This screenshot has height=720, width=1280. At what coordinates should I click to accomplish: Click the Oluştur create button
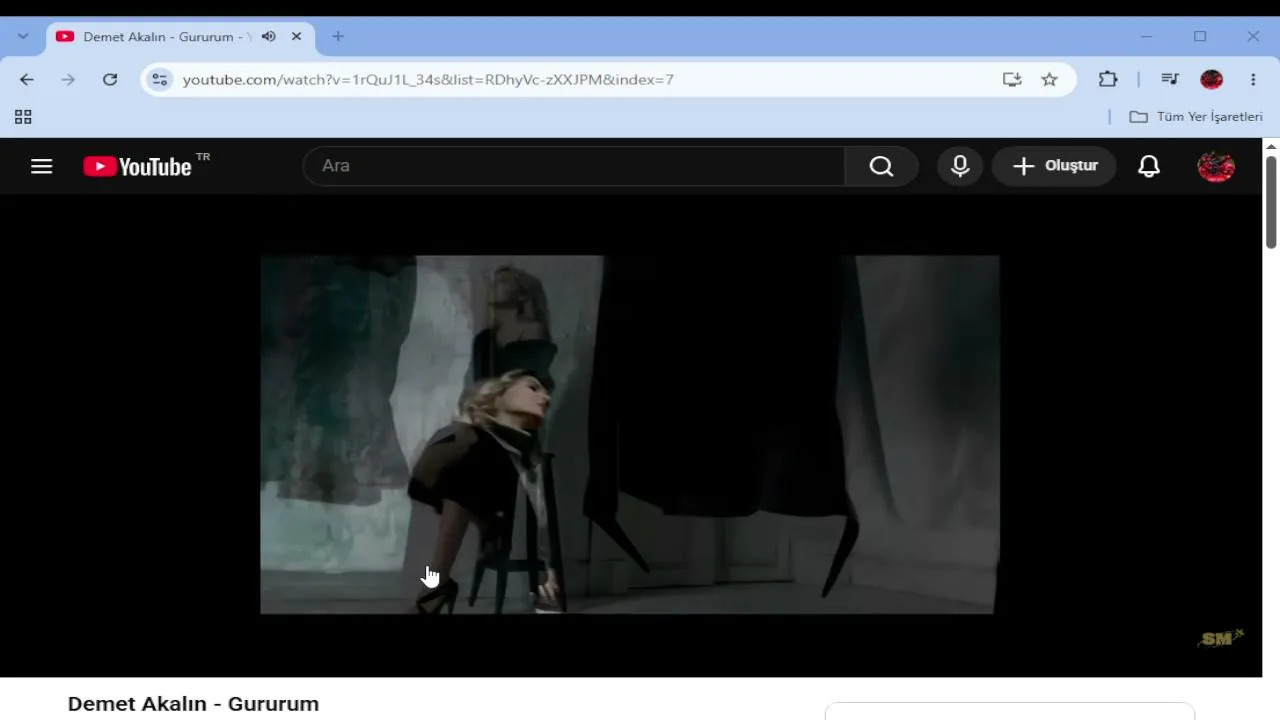pyautogui.click(x=1055, y=166)
